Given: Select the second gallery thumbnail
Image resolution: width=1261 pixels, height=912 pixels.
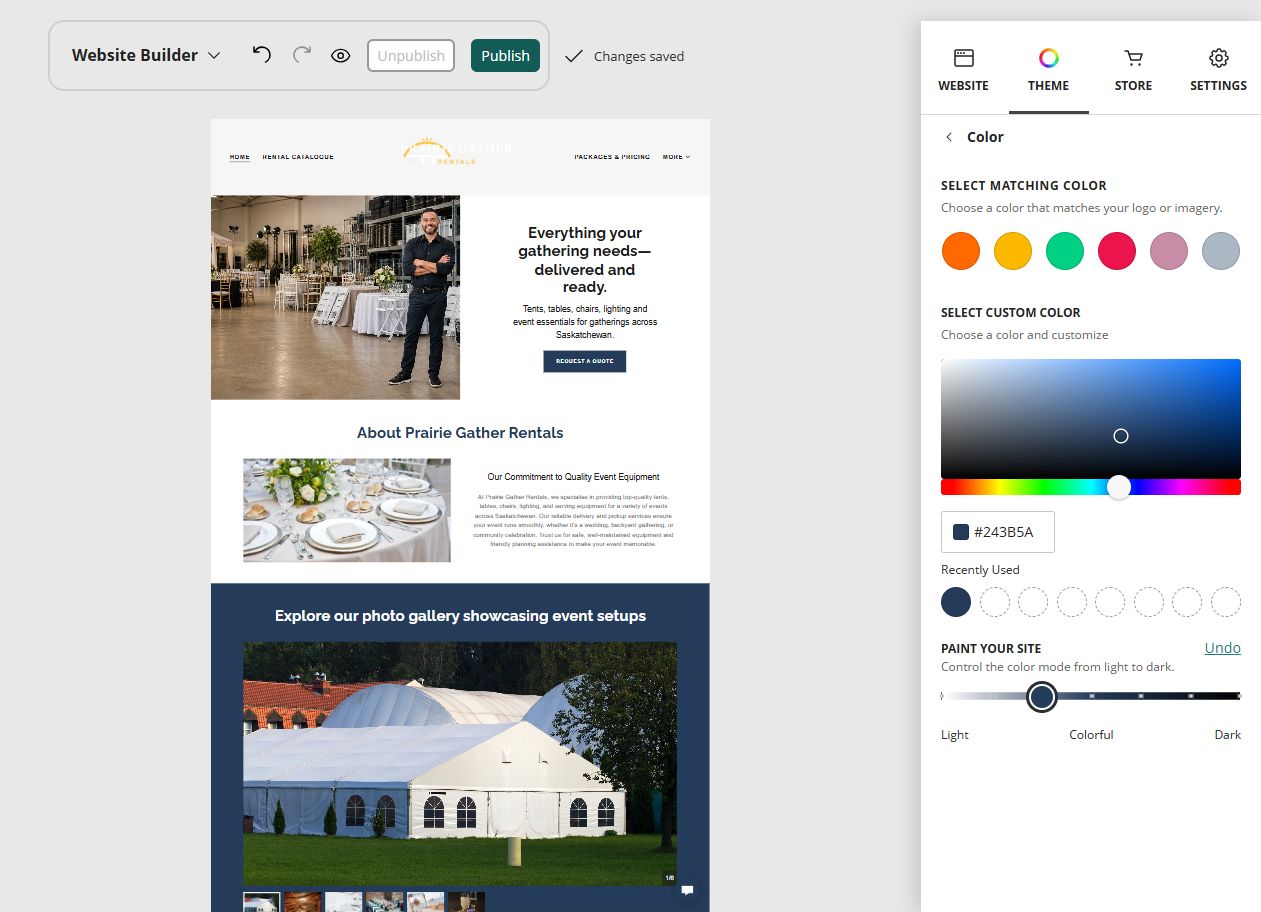Looking at the screenshot, I should pyautogui.click(x=303, y=902).
